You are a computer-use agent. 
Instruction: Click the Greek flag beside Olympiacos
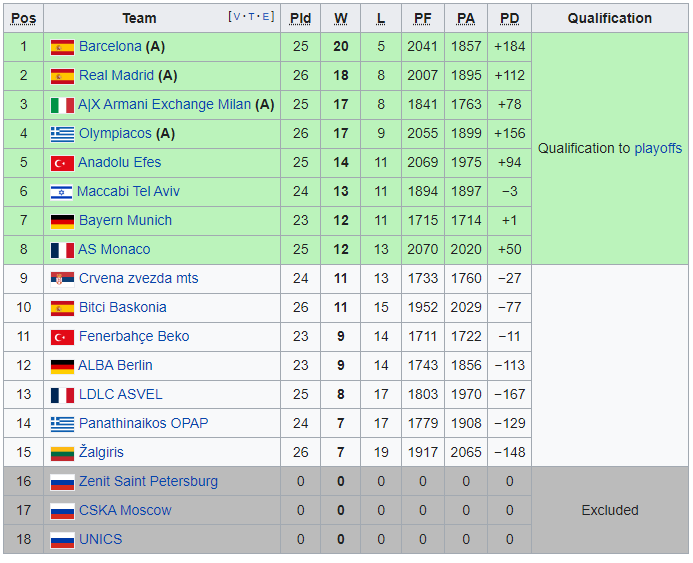(62, 134)
